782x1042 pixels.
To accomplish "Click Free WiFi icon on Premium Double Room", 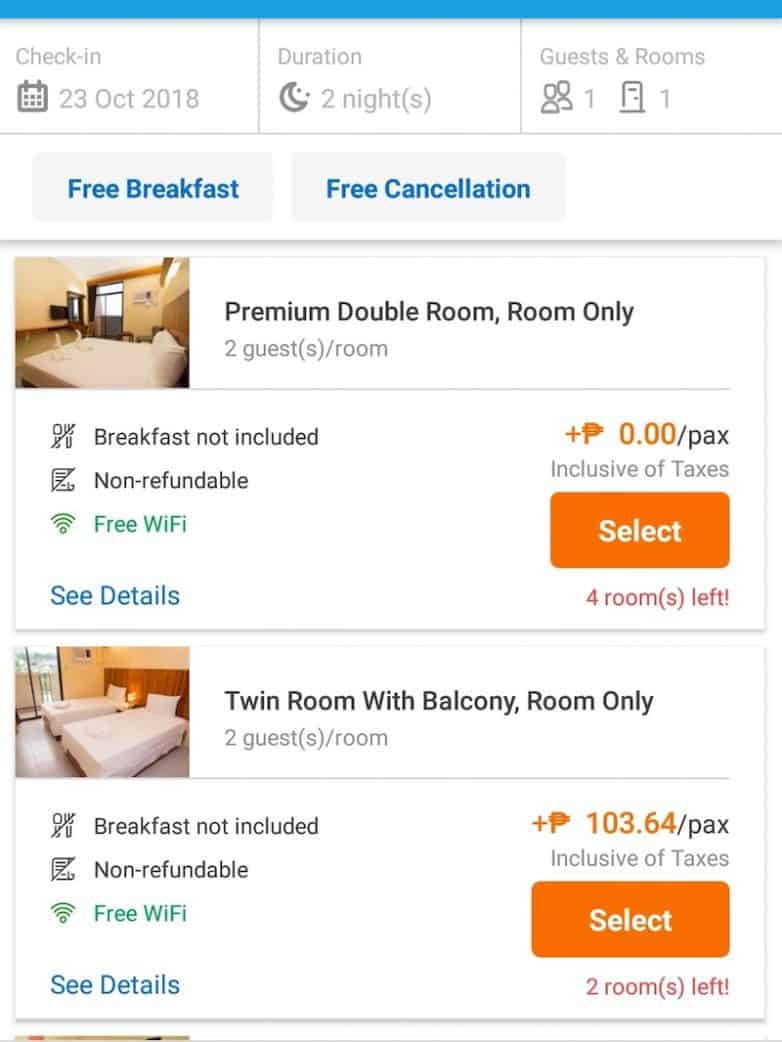I will click(63, 524).
